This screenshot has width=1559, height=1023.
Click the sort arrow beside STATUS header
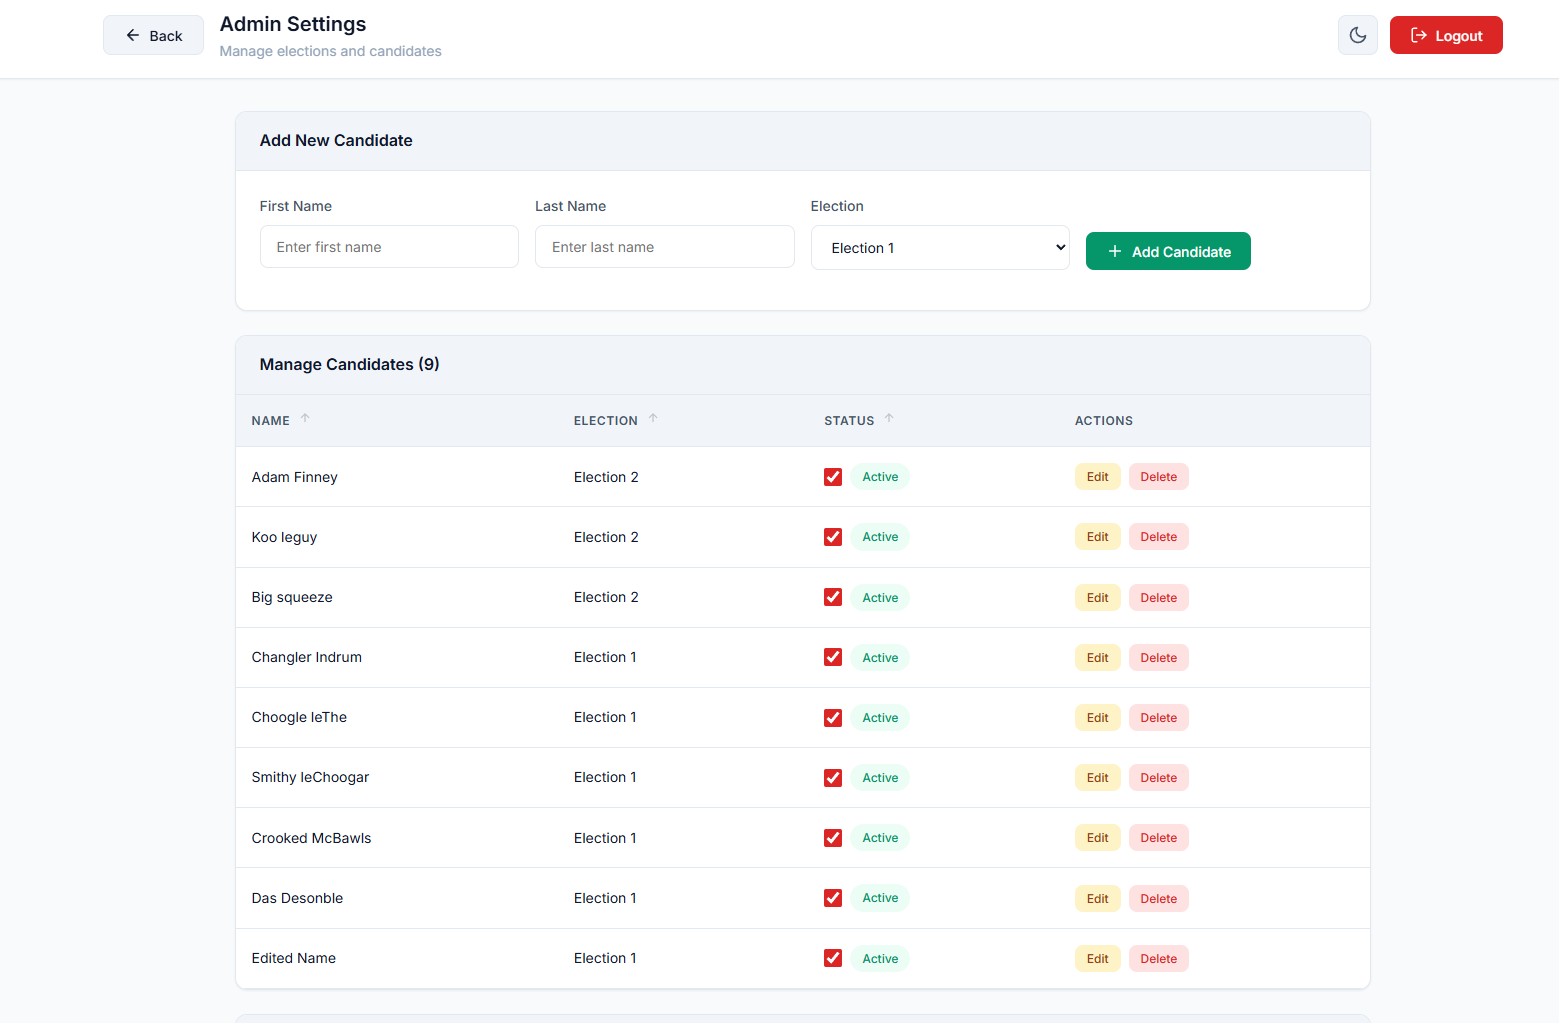point(889,419)
